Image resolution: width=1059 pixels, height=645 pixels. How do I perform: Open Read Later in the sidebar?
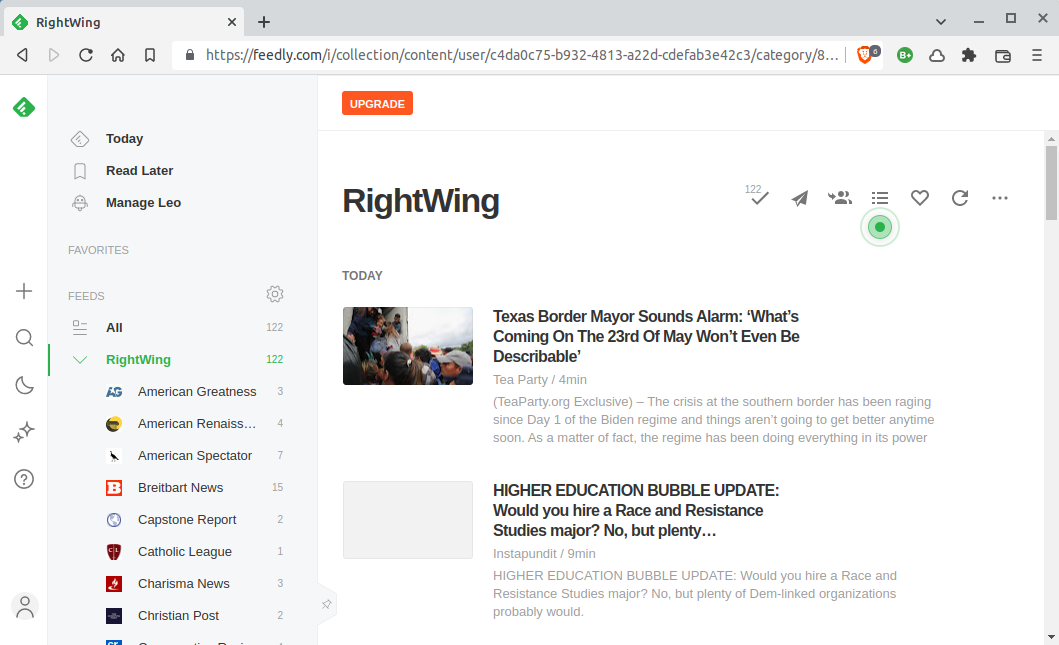pos(139,171)
